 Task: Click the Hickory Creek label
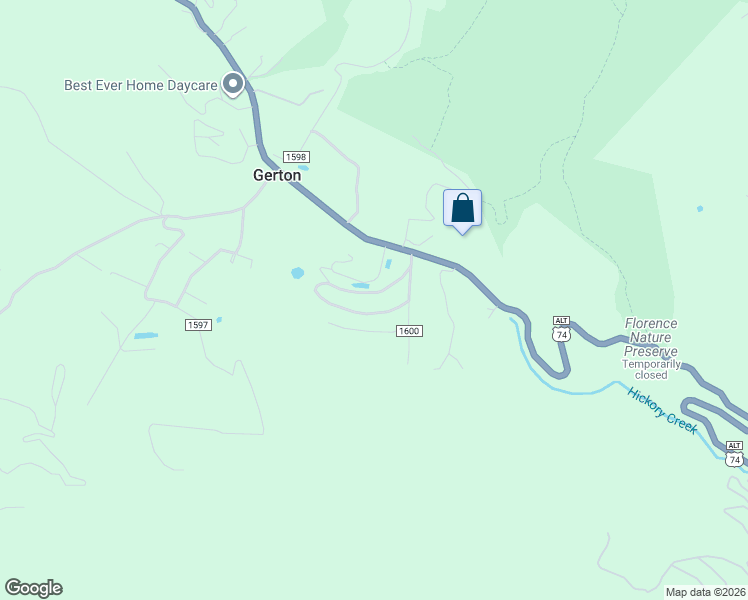[662, 410]
